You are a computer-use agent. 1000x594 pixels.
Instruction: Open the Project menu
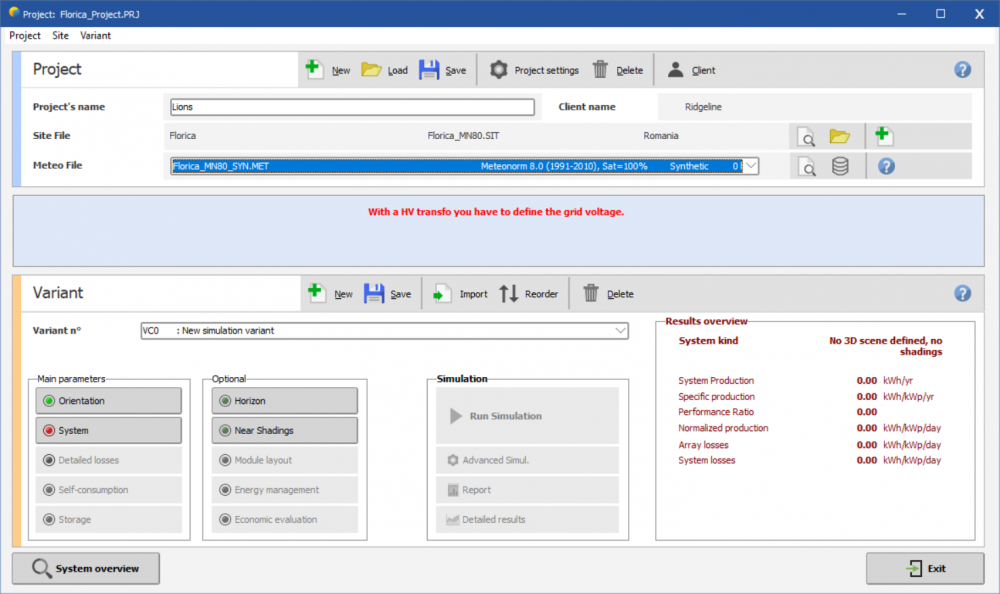click(25, 35)
